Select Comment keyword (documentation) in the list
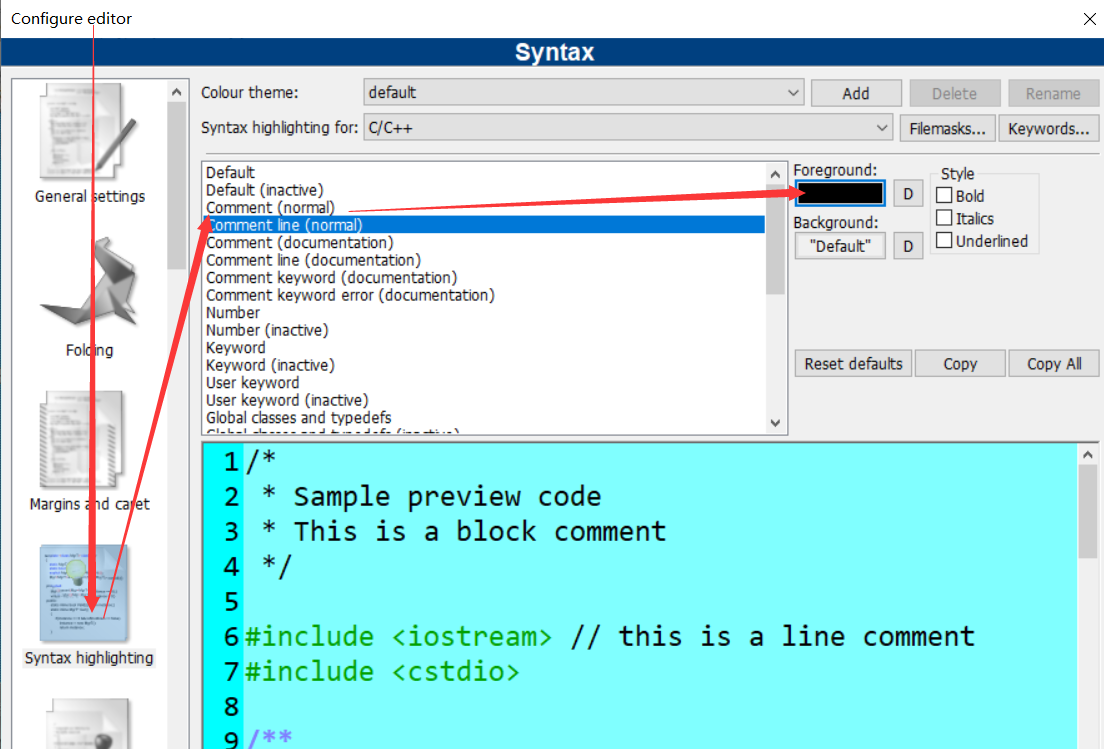This screenshot has width=1104, height=749. coord(484,277)
